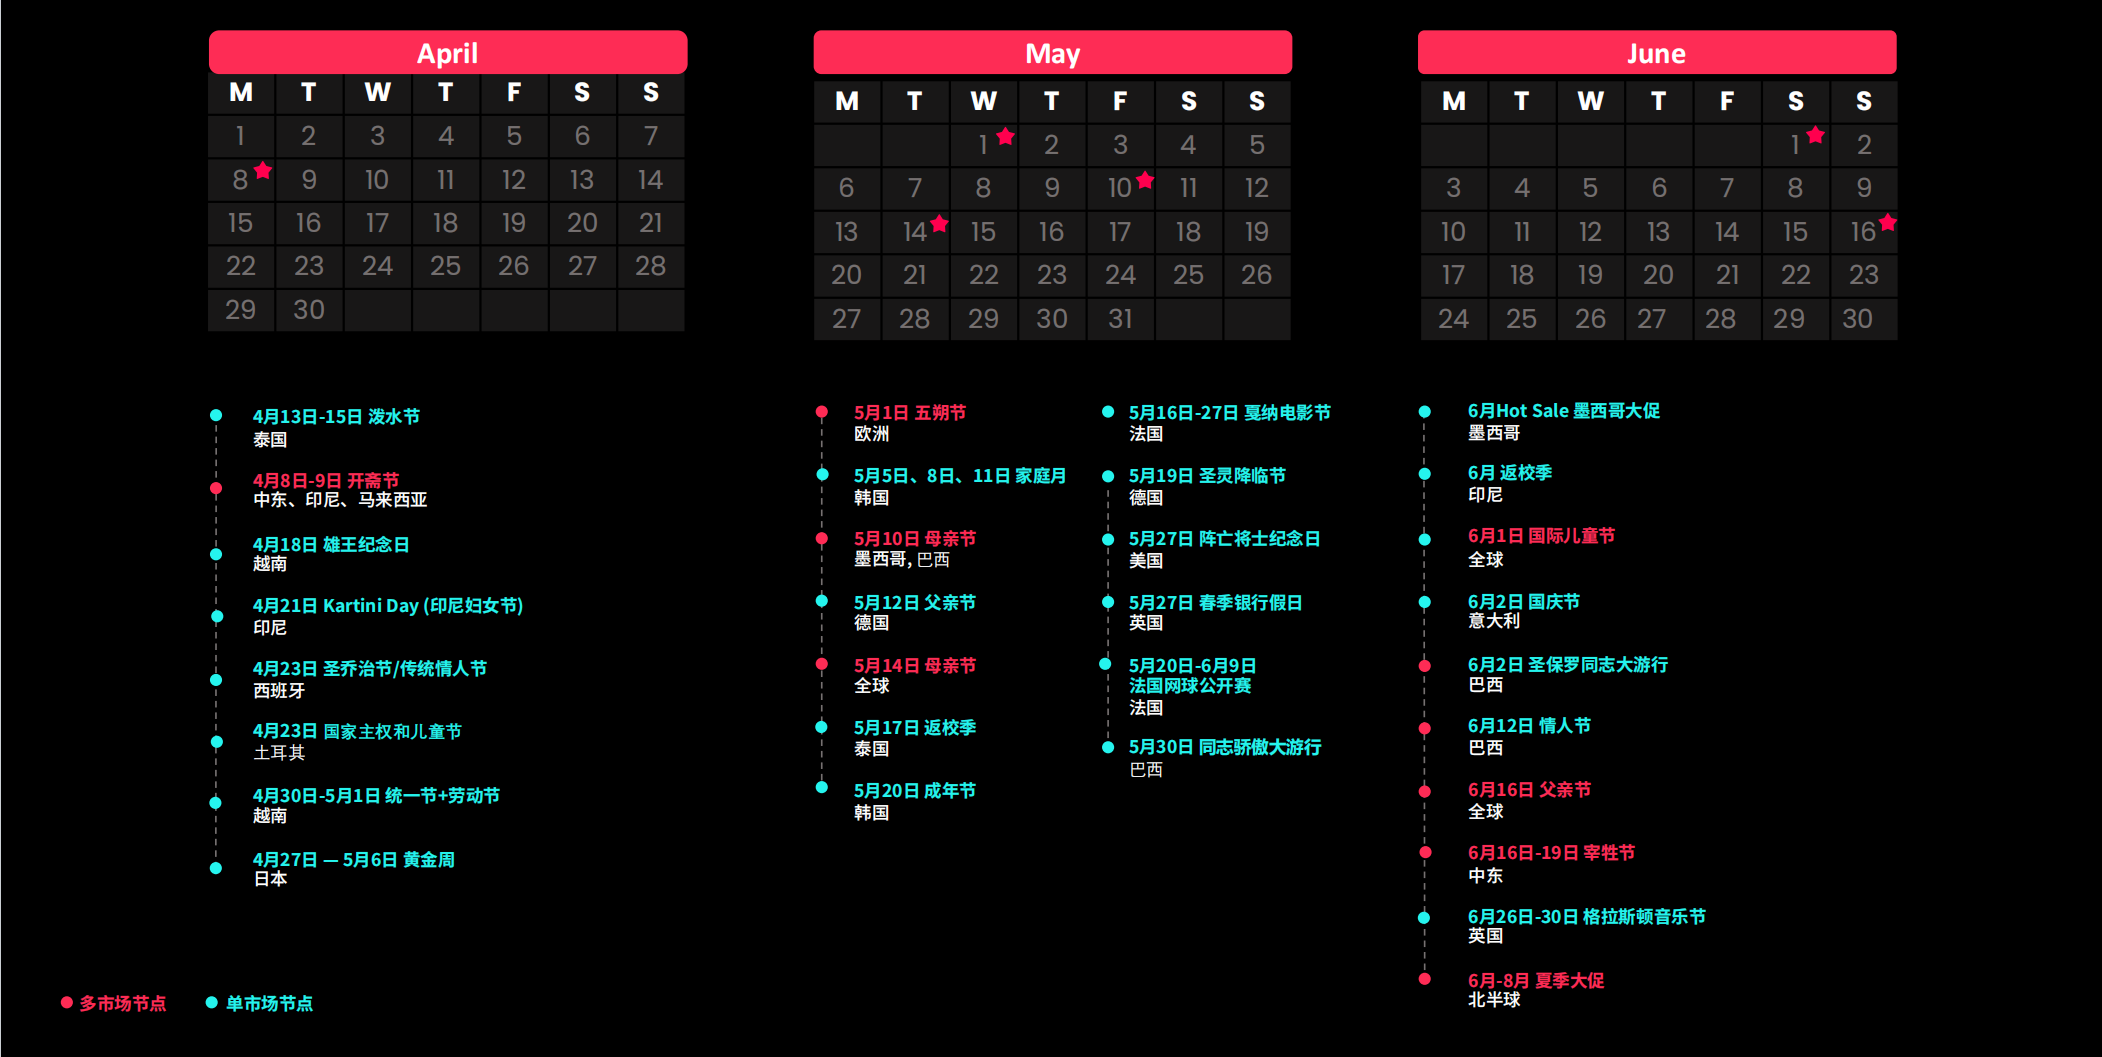Click the red timeline dot for 5月14日 母亲节

click(x=822, y=664)
